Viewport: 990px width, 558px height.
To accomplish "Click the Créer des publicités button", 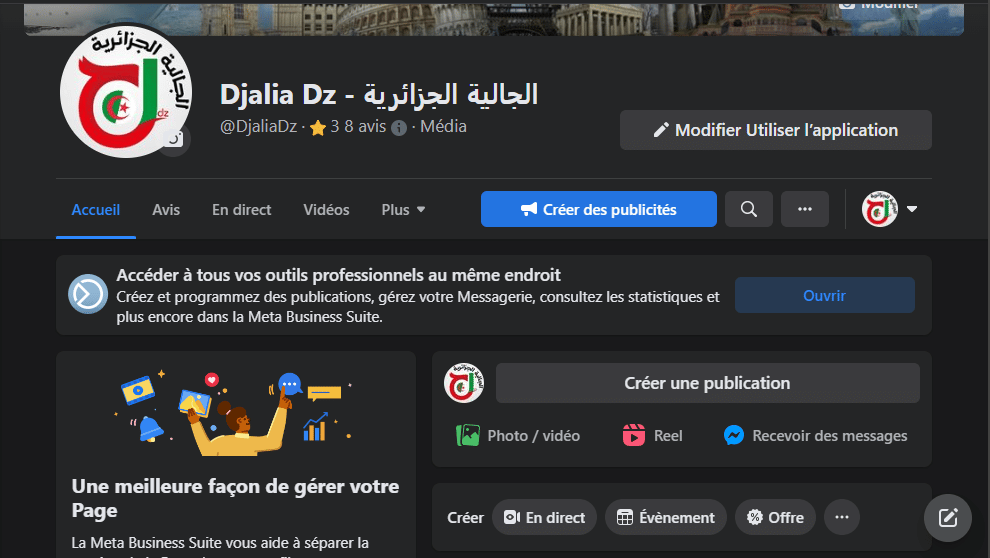I will pos(599,209).
